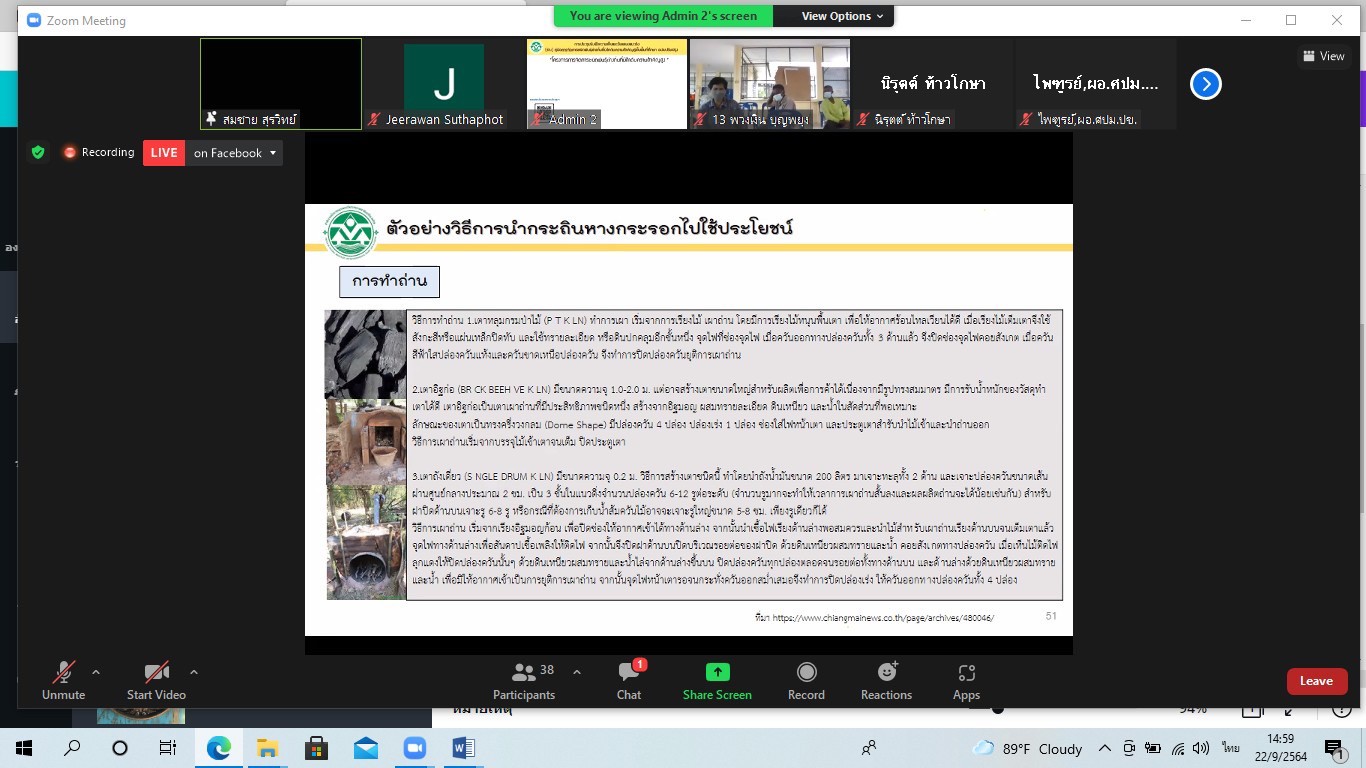
Task: Switch to Word on taskbar
Action: click(x=463, y=748)
